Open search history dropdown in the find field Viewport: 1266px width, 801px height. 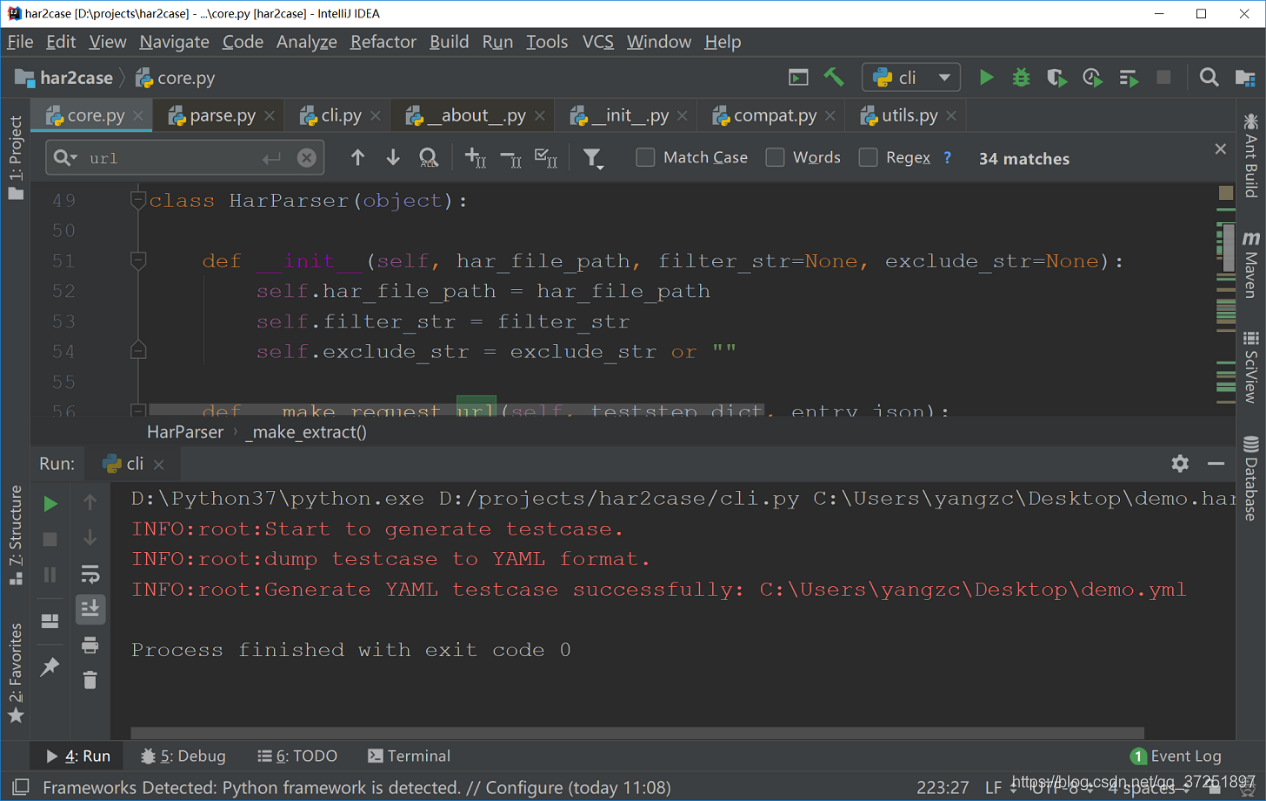coord(65,158)
